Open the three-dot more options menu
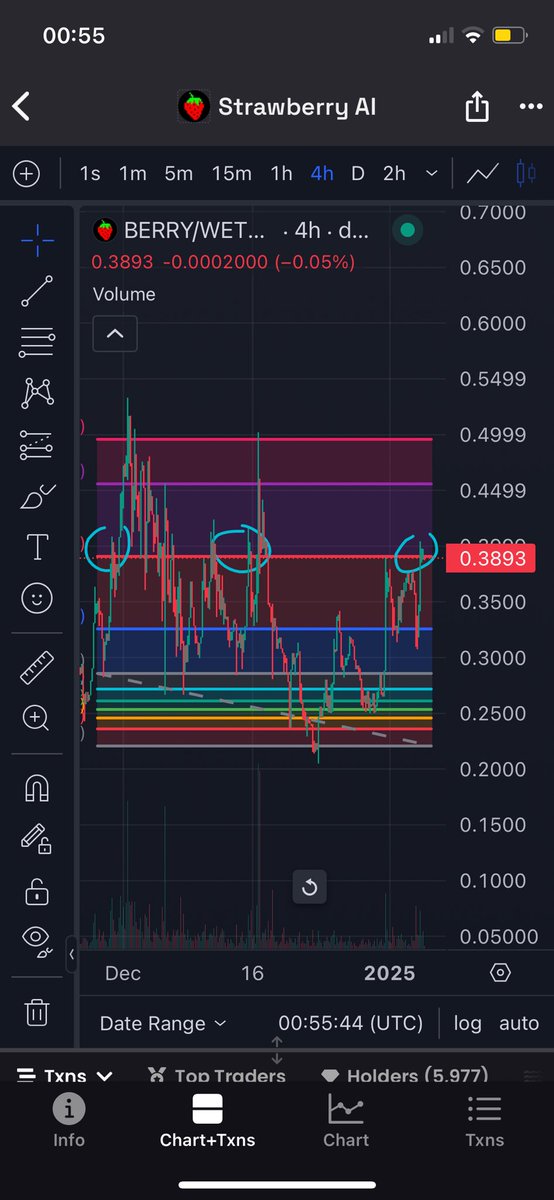This screenshot has height=1200, width=554. [x=530, y=106]
